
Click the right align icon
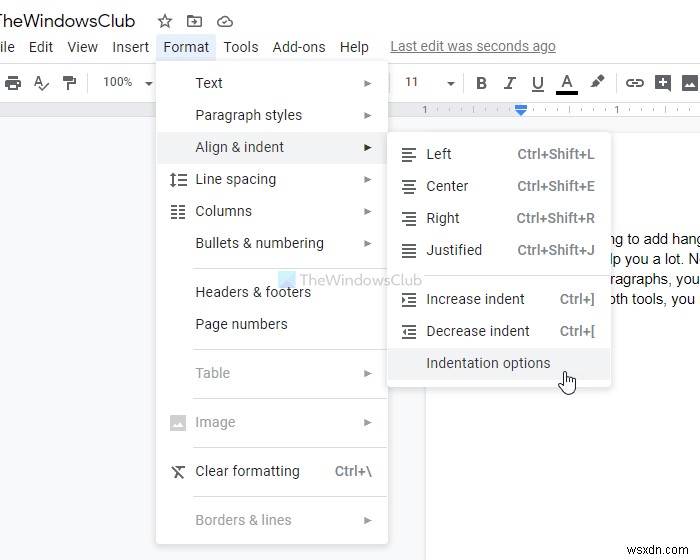pyautogui.click(x=408, y=219)
